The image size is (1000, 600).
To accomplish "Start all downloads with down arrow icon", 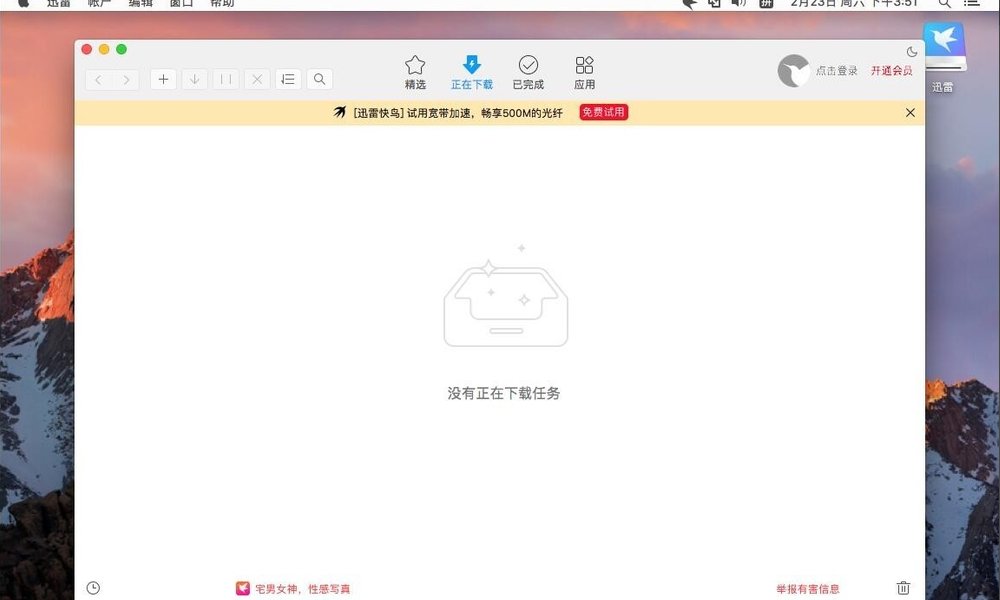I will pos(194,79).
